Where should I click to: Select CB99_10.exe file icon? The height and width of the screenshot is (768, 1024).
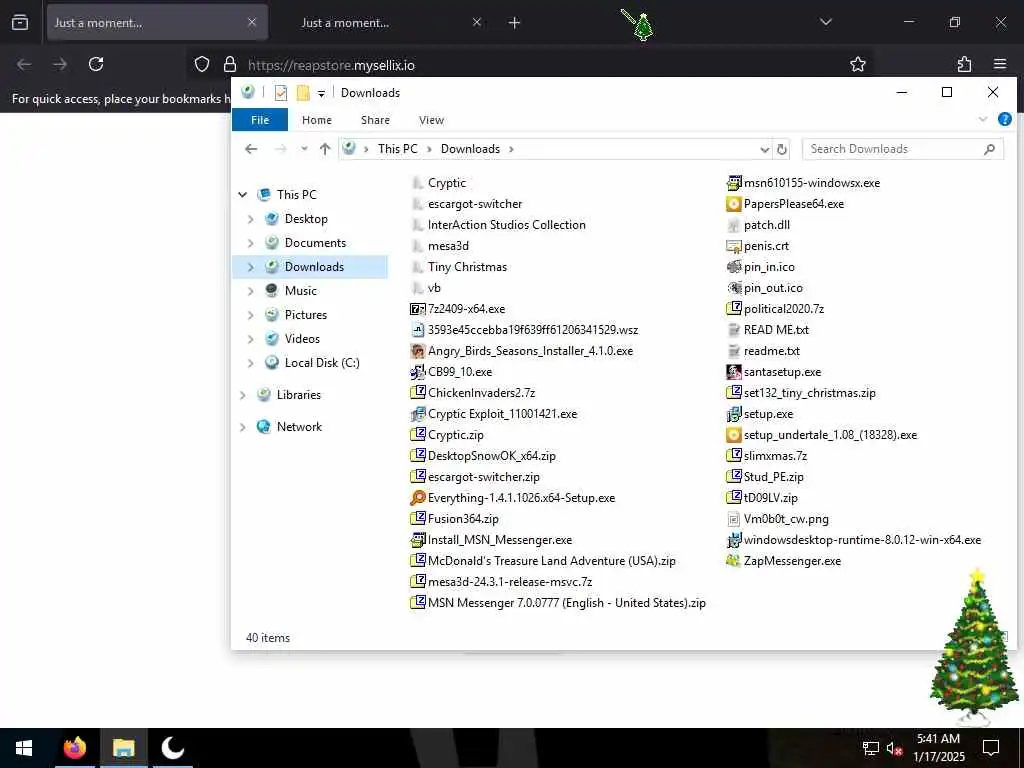coord(417,372)
